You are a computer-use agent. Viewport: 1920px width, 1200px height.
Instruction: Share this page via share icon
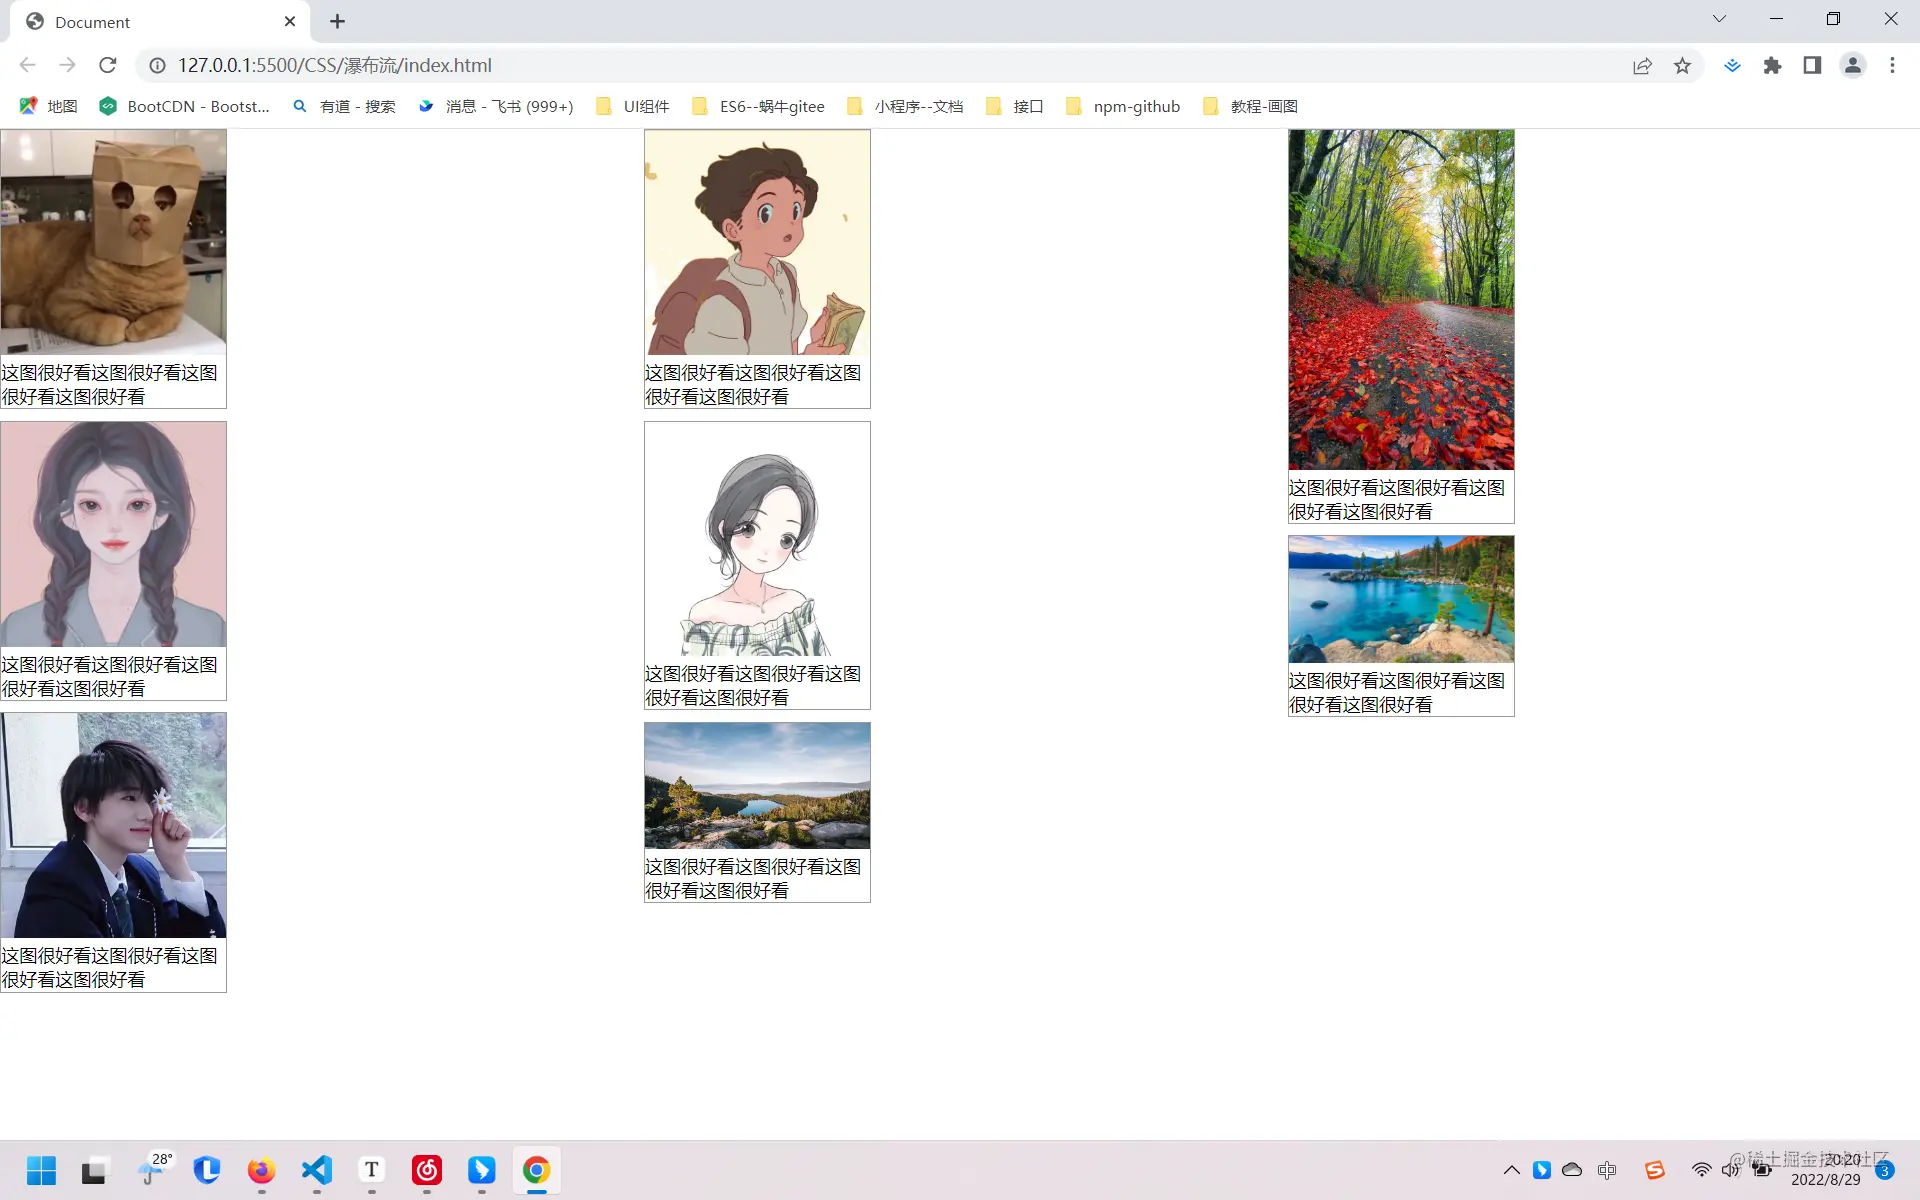(x=1642, y=65)
